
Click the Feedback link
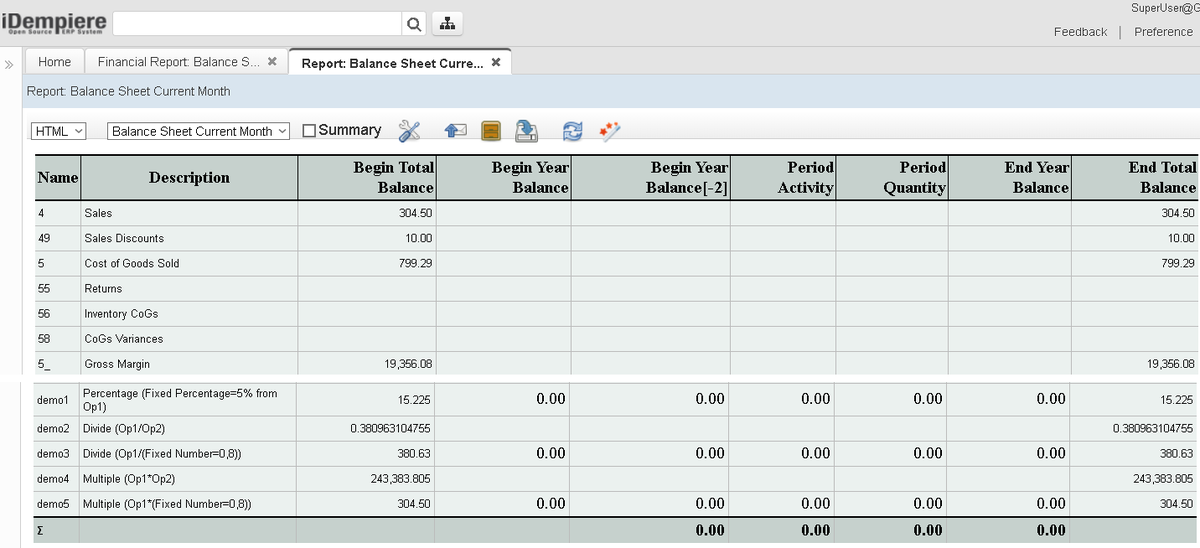coord(1080,32)
